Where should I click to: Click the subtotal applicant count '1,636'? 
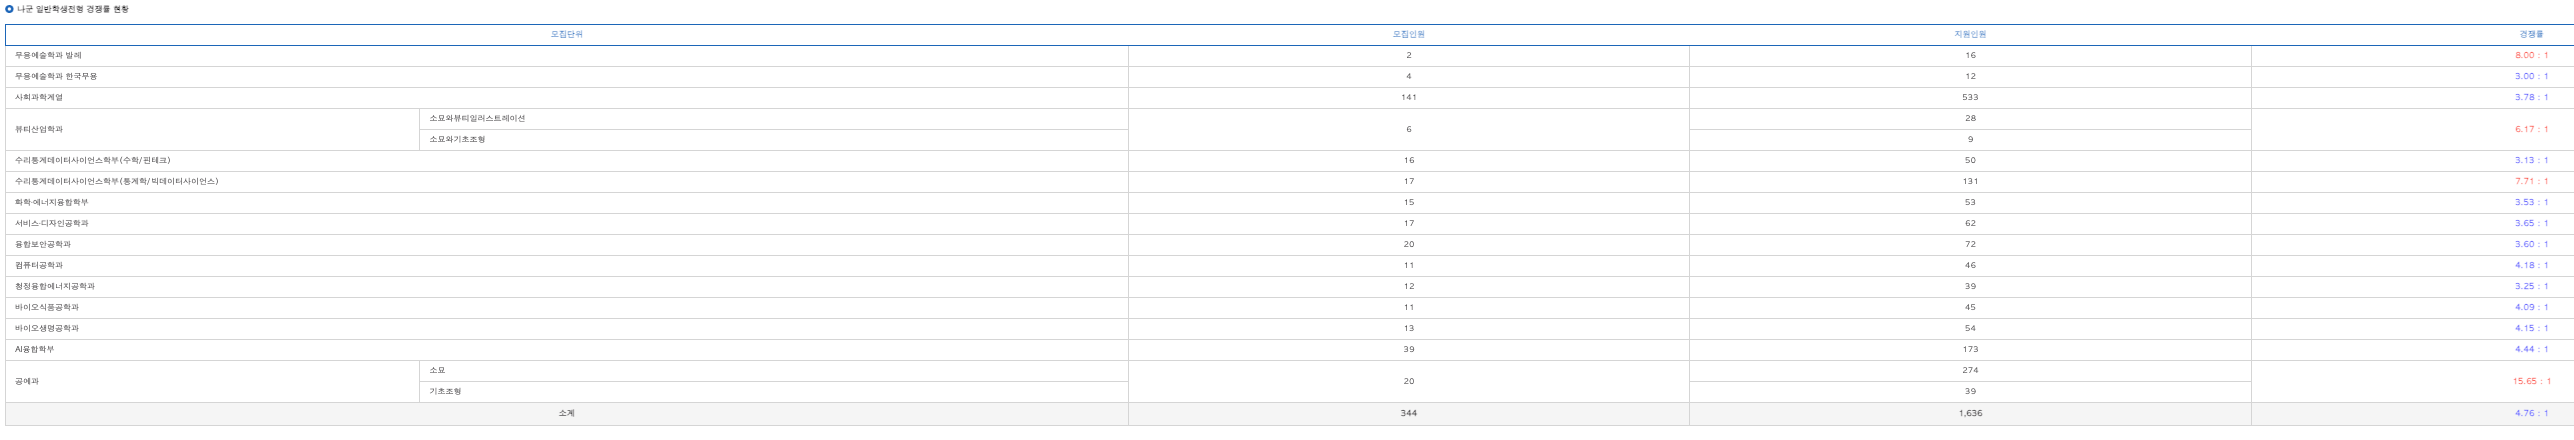tap(1970, 413)
